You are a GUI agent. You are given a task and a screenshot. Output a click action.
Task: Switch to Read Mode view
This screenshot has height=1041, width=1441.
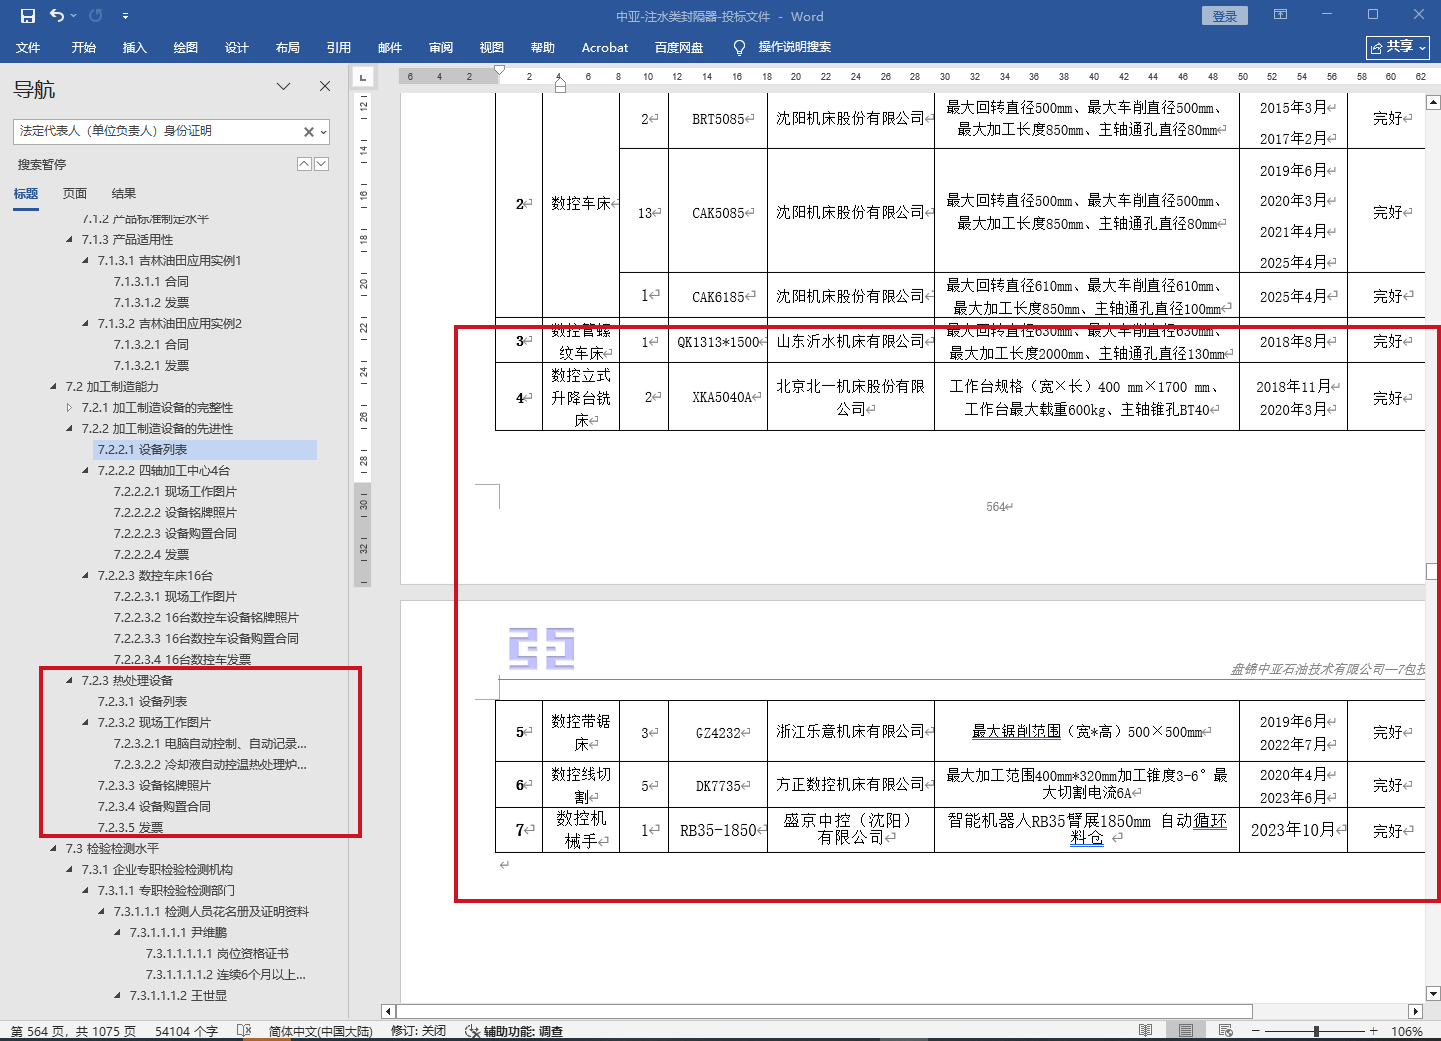click(x=1146, y=1031)
